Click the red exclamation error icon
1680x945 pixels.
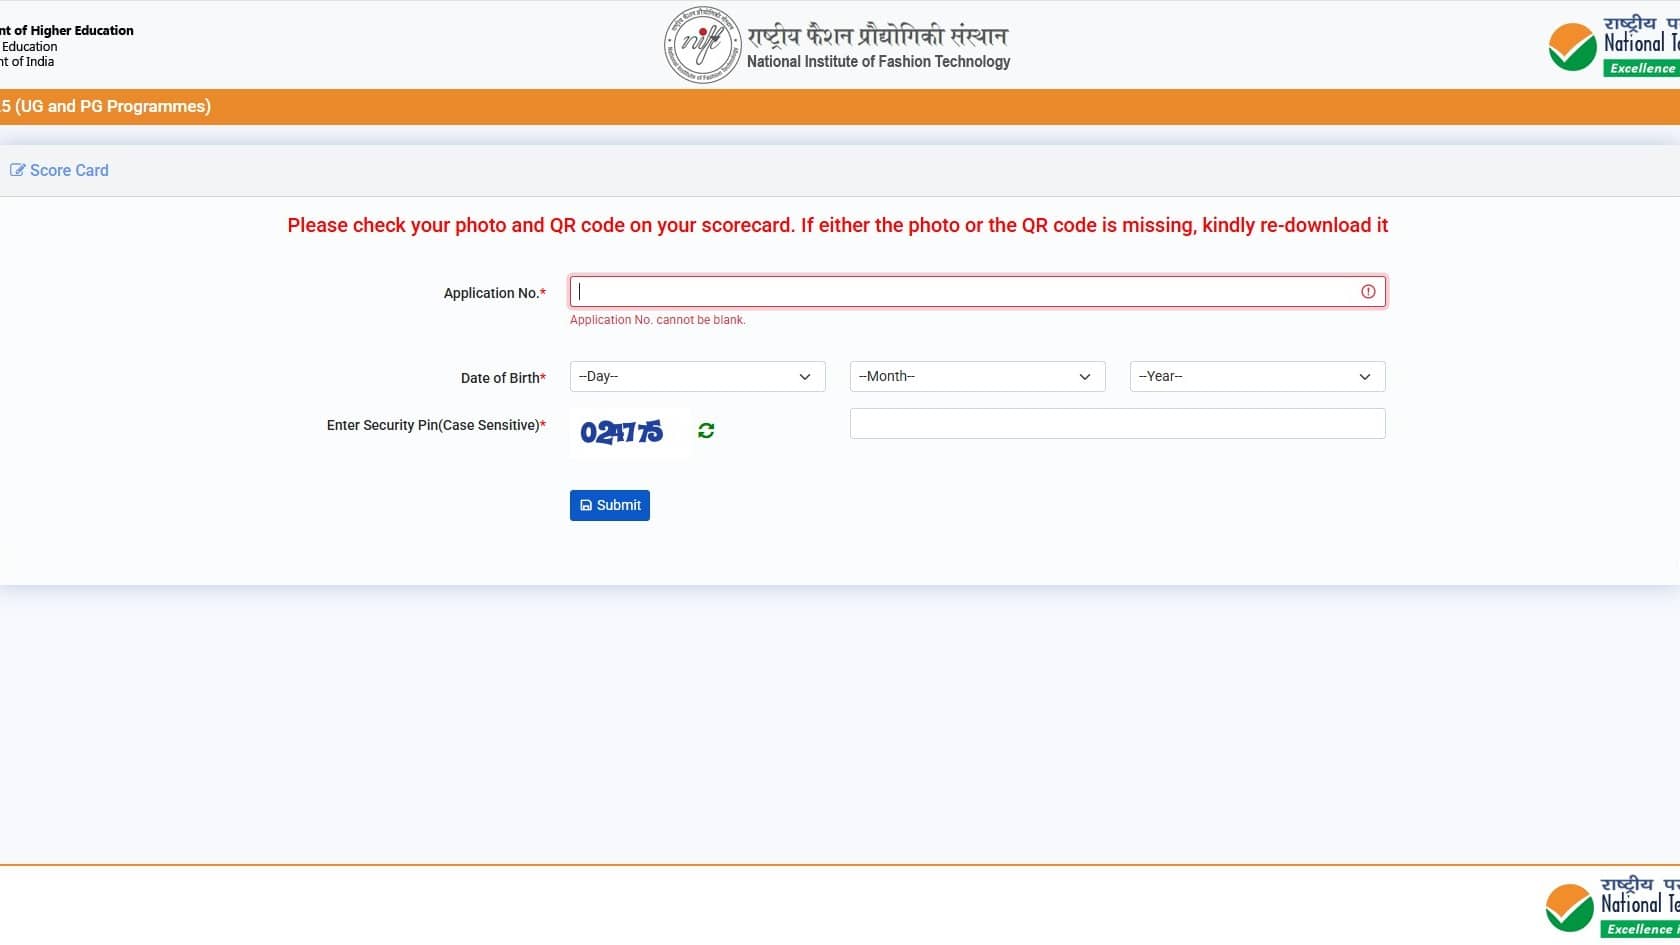click(1367, 291)
